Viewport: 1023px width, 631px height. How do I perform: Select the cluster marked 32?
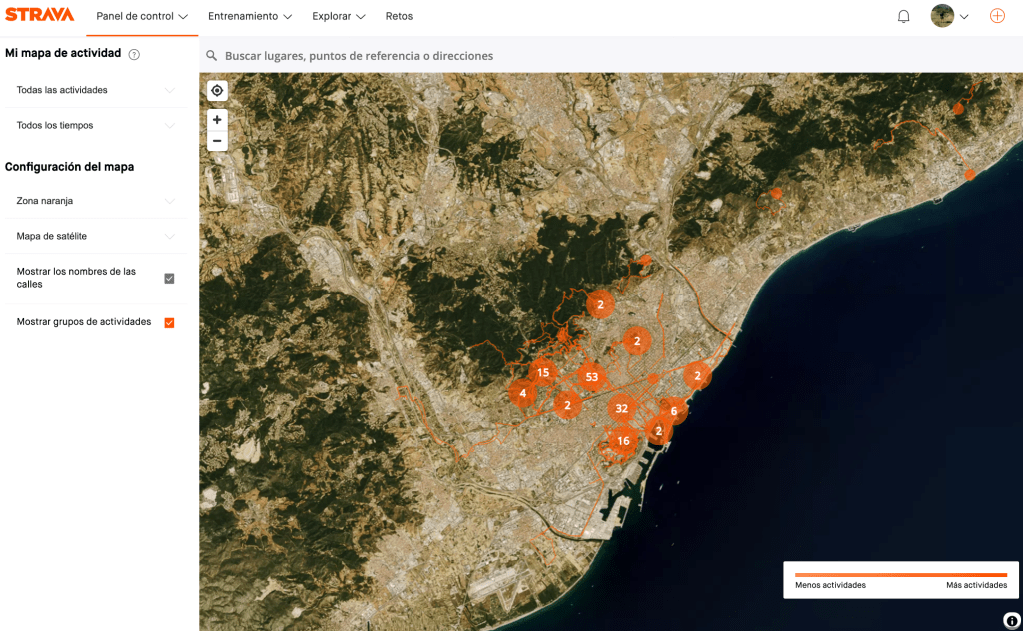coord(621,408)
